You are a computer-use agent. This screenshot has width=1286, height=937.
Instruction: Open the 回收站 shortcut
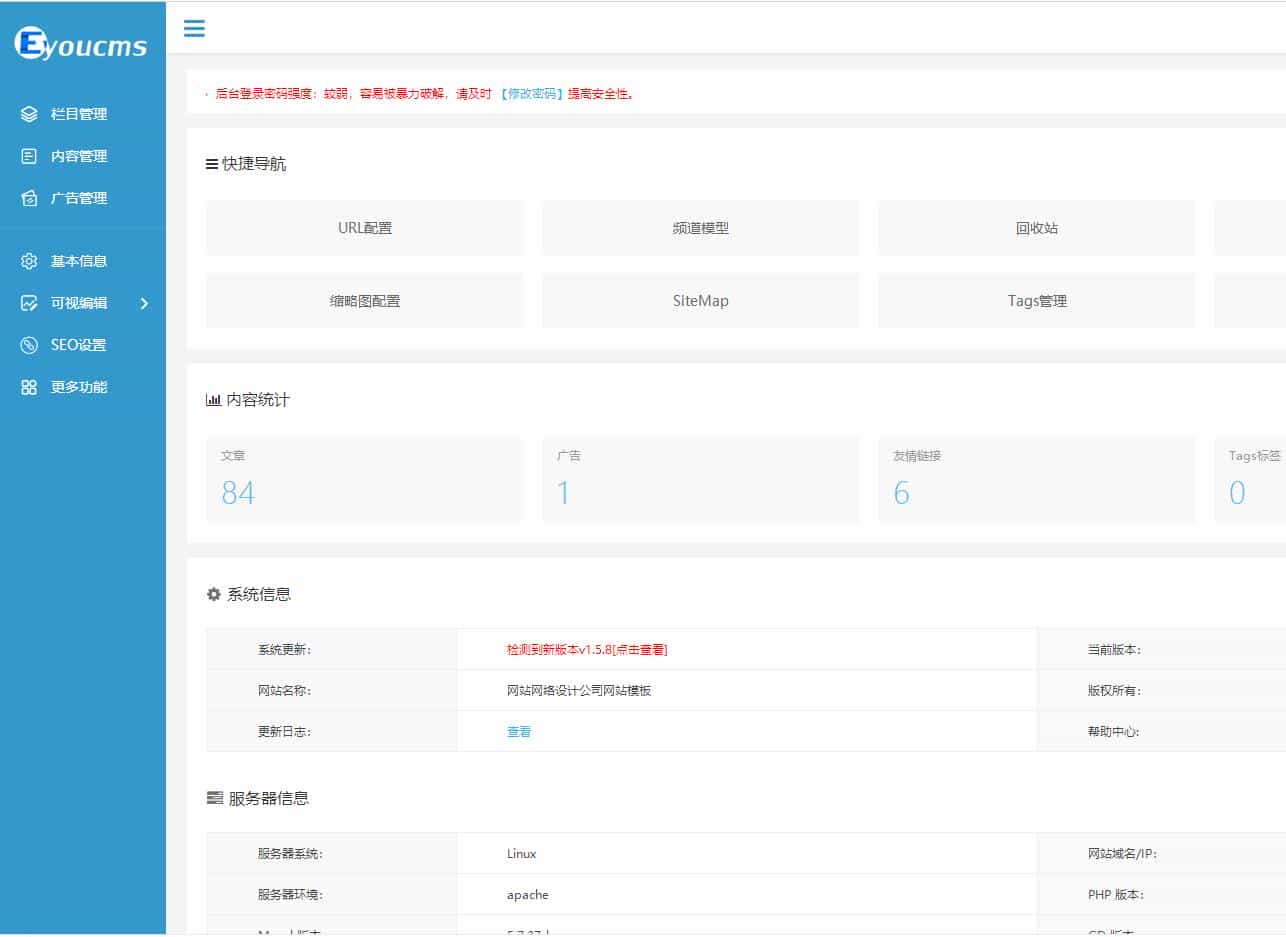click(1036, 228)
